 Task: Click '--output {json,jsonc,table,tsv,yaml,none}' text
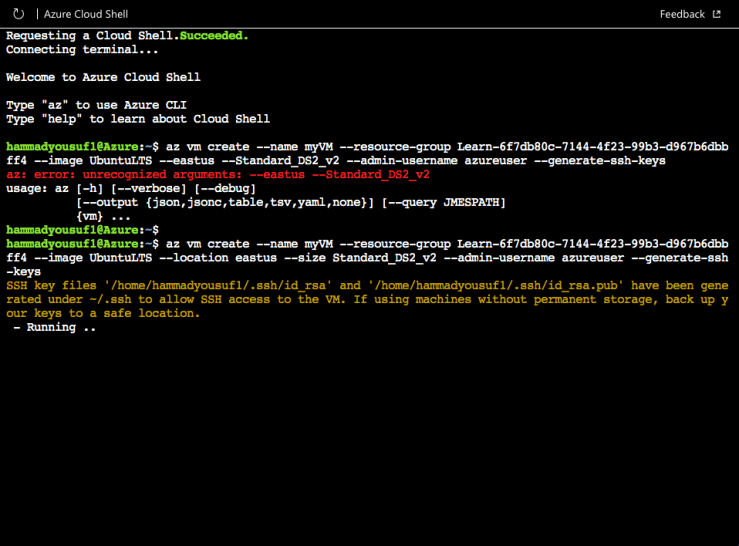pyautogui.click(x=225, y=202)
